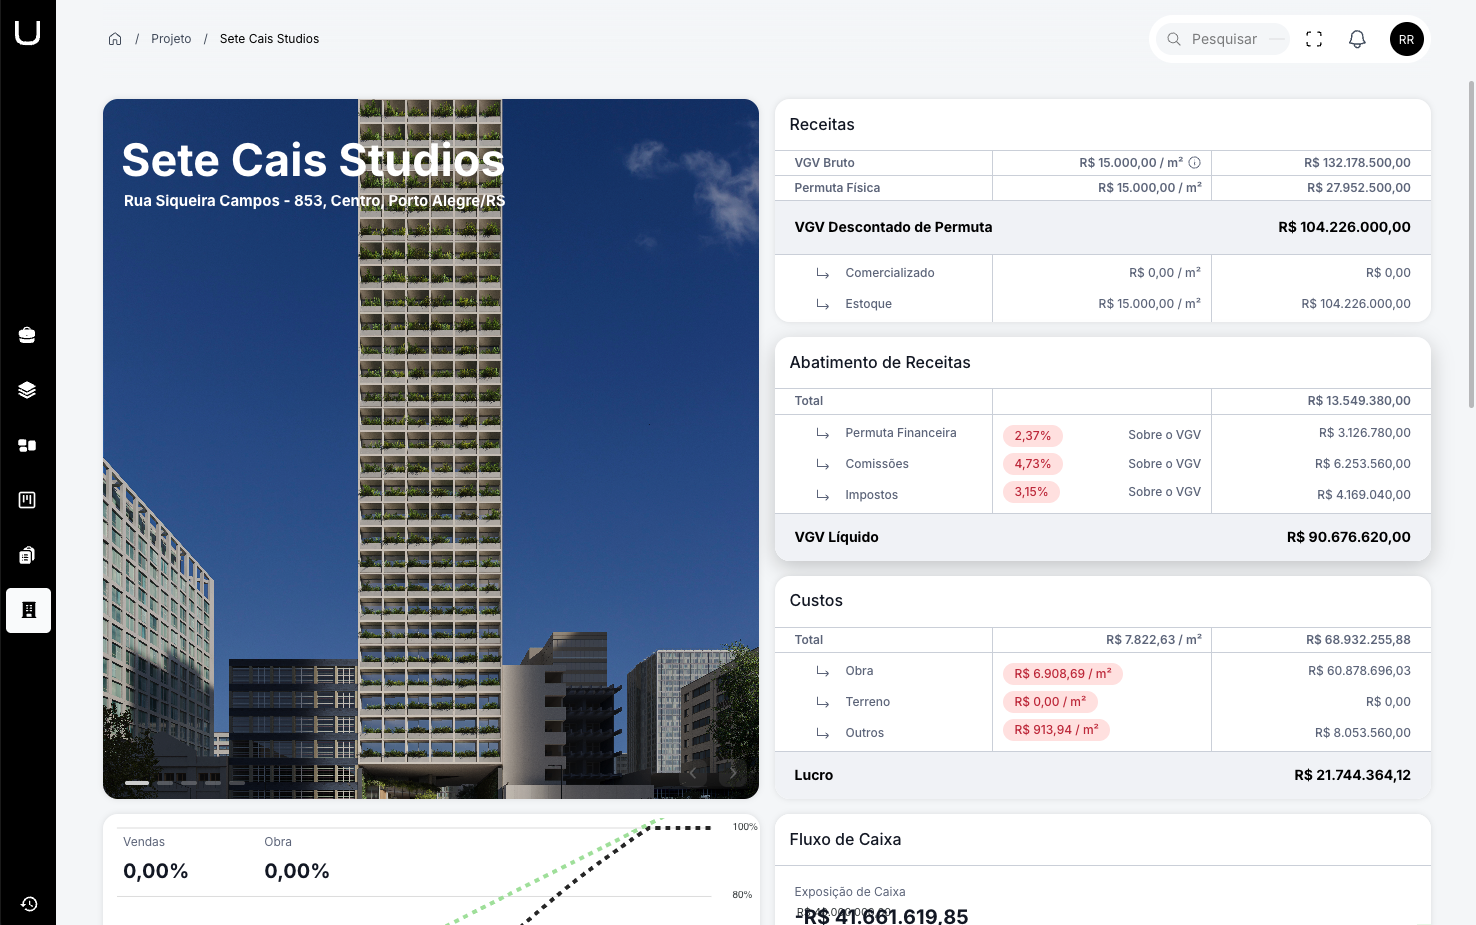Viewport: 1476px width, 925px height.
Task: Click the Obra R$ 6.908,69 / m² badge
Action: pos(1062,674)
